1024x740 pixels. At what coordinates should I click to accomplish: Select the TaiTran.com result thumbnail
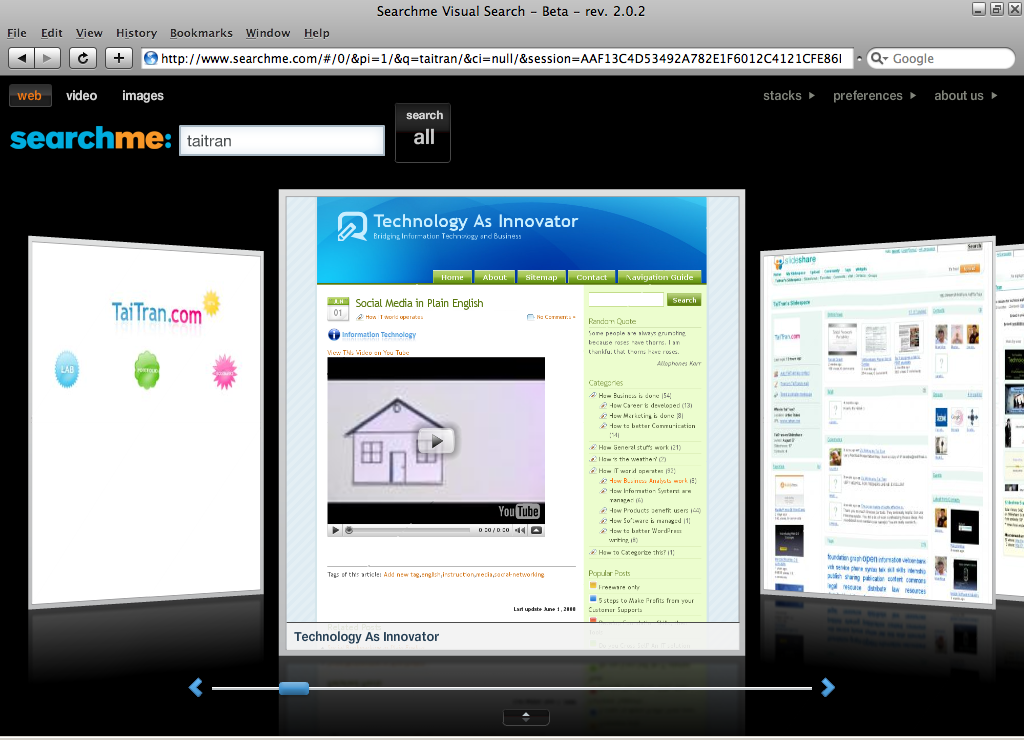tap(146, 422)
